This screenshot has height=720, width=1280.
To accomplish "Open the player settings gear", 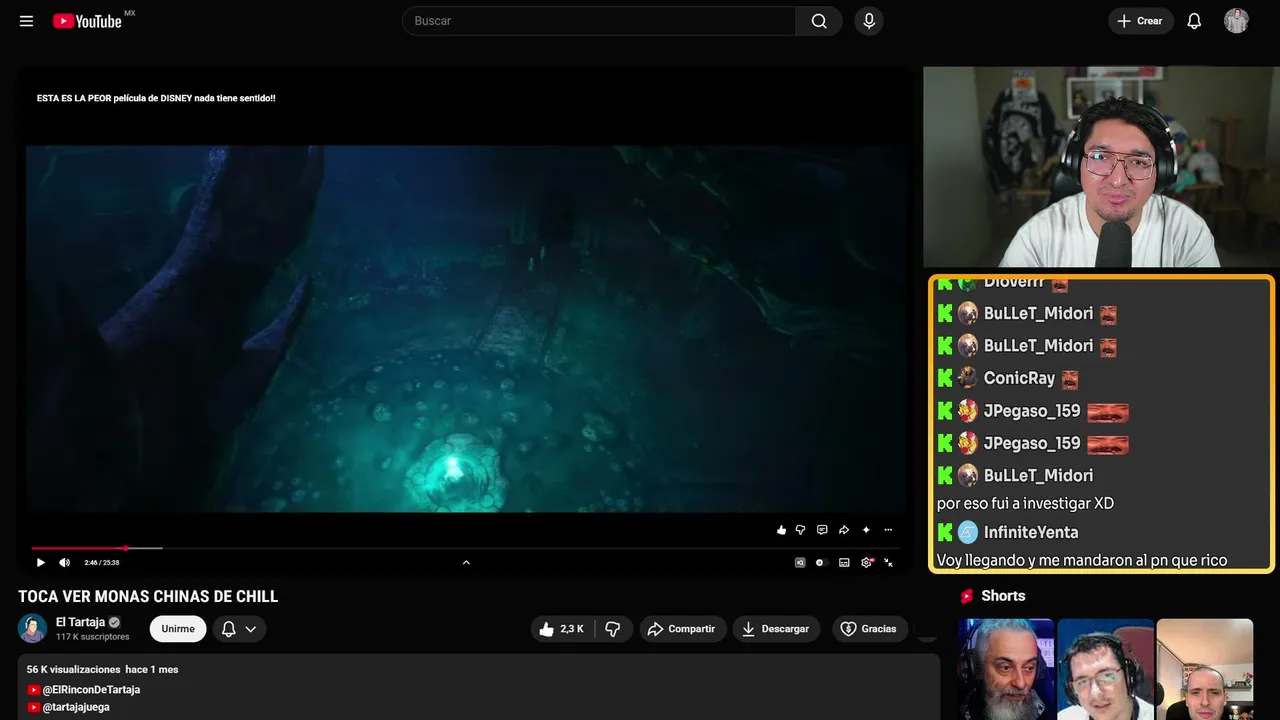I will (x=867, y=562).
